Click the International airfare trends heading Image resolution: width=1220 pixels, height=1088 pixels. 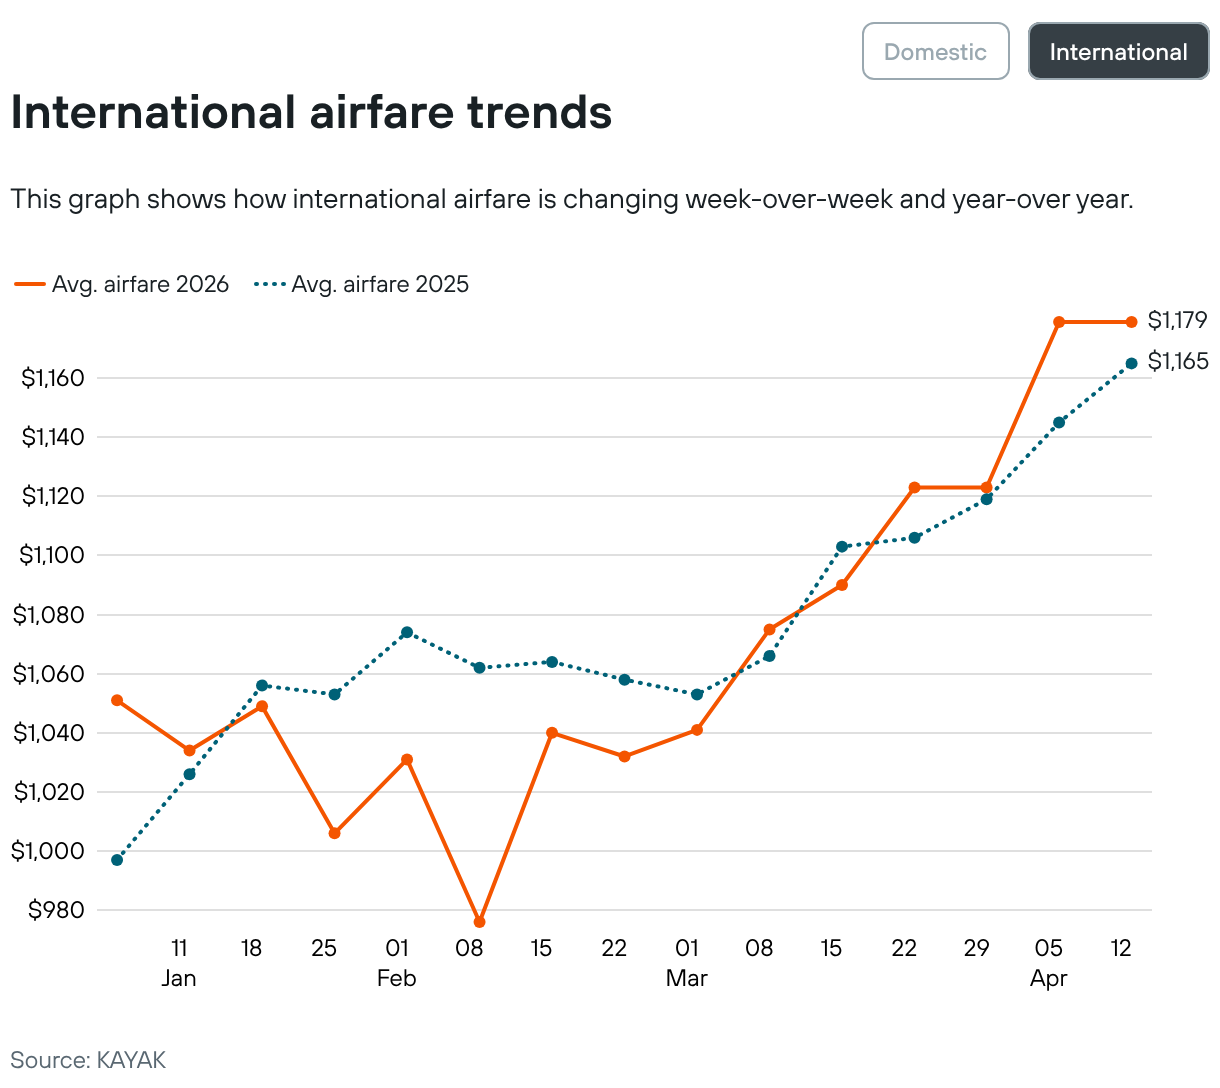[311, 112]
